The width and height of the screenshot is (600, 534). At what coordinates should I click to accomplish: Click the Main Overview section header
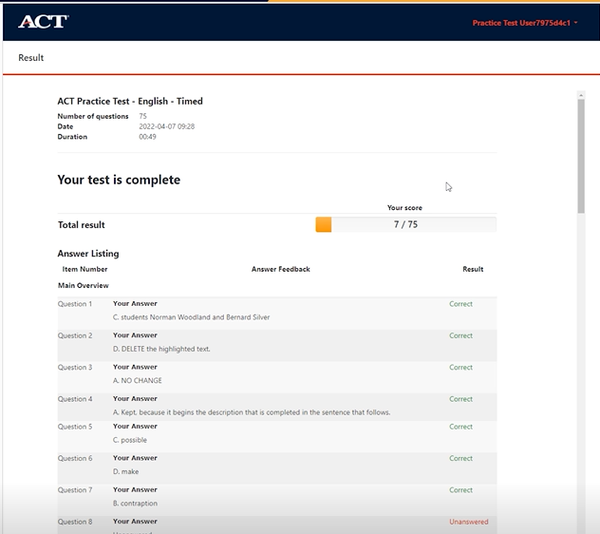[81, 285]
